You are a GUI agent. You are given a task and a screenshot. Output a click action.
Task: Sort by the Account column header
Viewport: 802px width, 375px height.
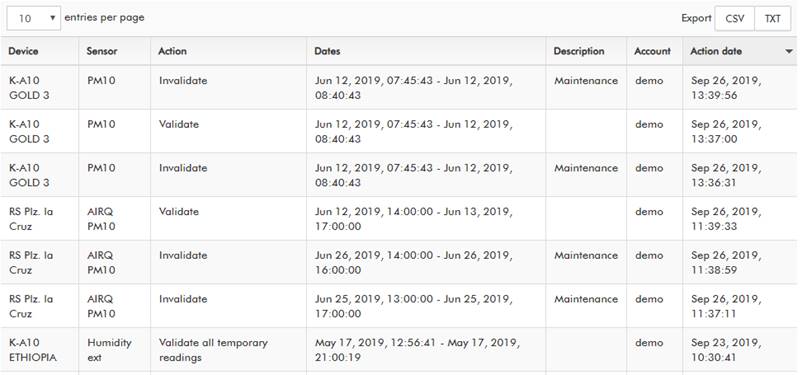coord(652,51)
